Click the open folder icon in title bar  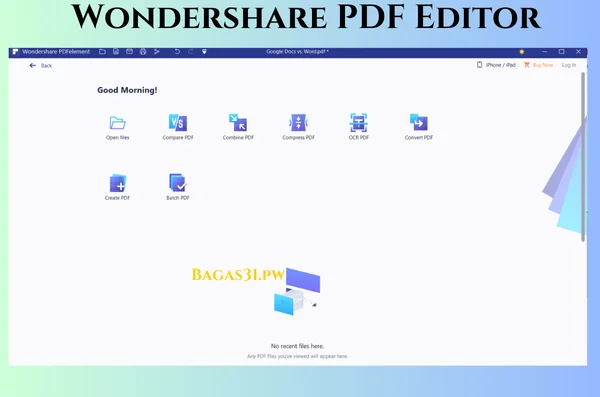click(102, 52)
